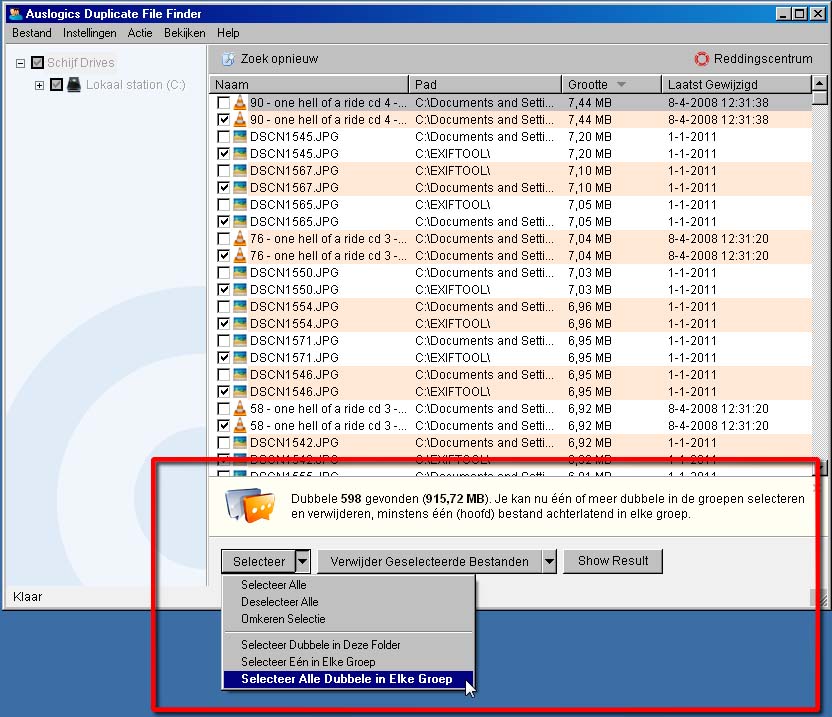Toggle the Schijf Drives checkbox
832x717 pixels.
[x=37, y=63]
